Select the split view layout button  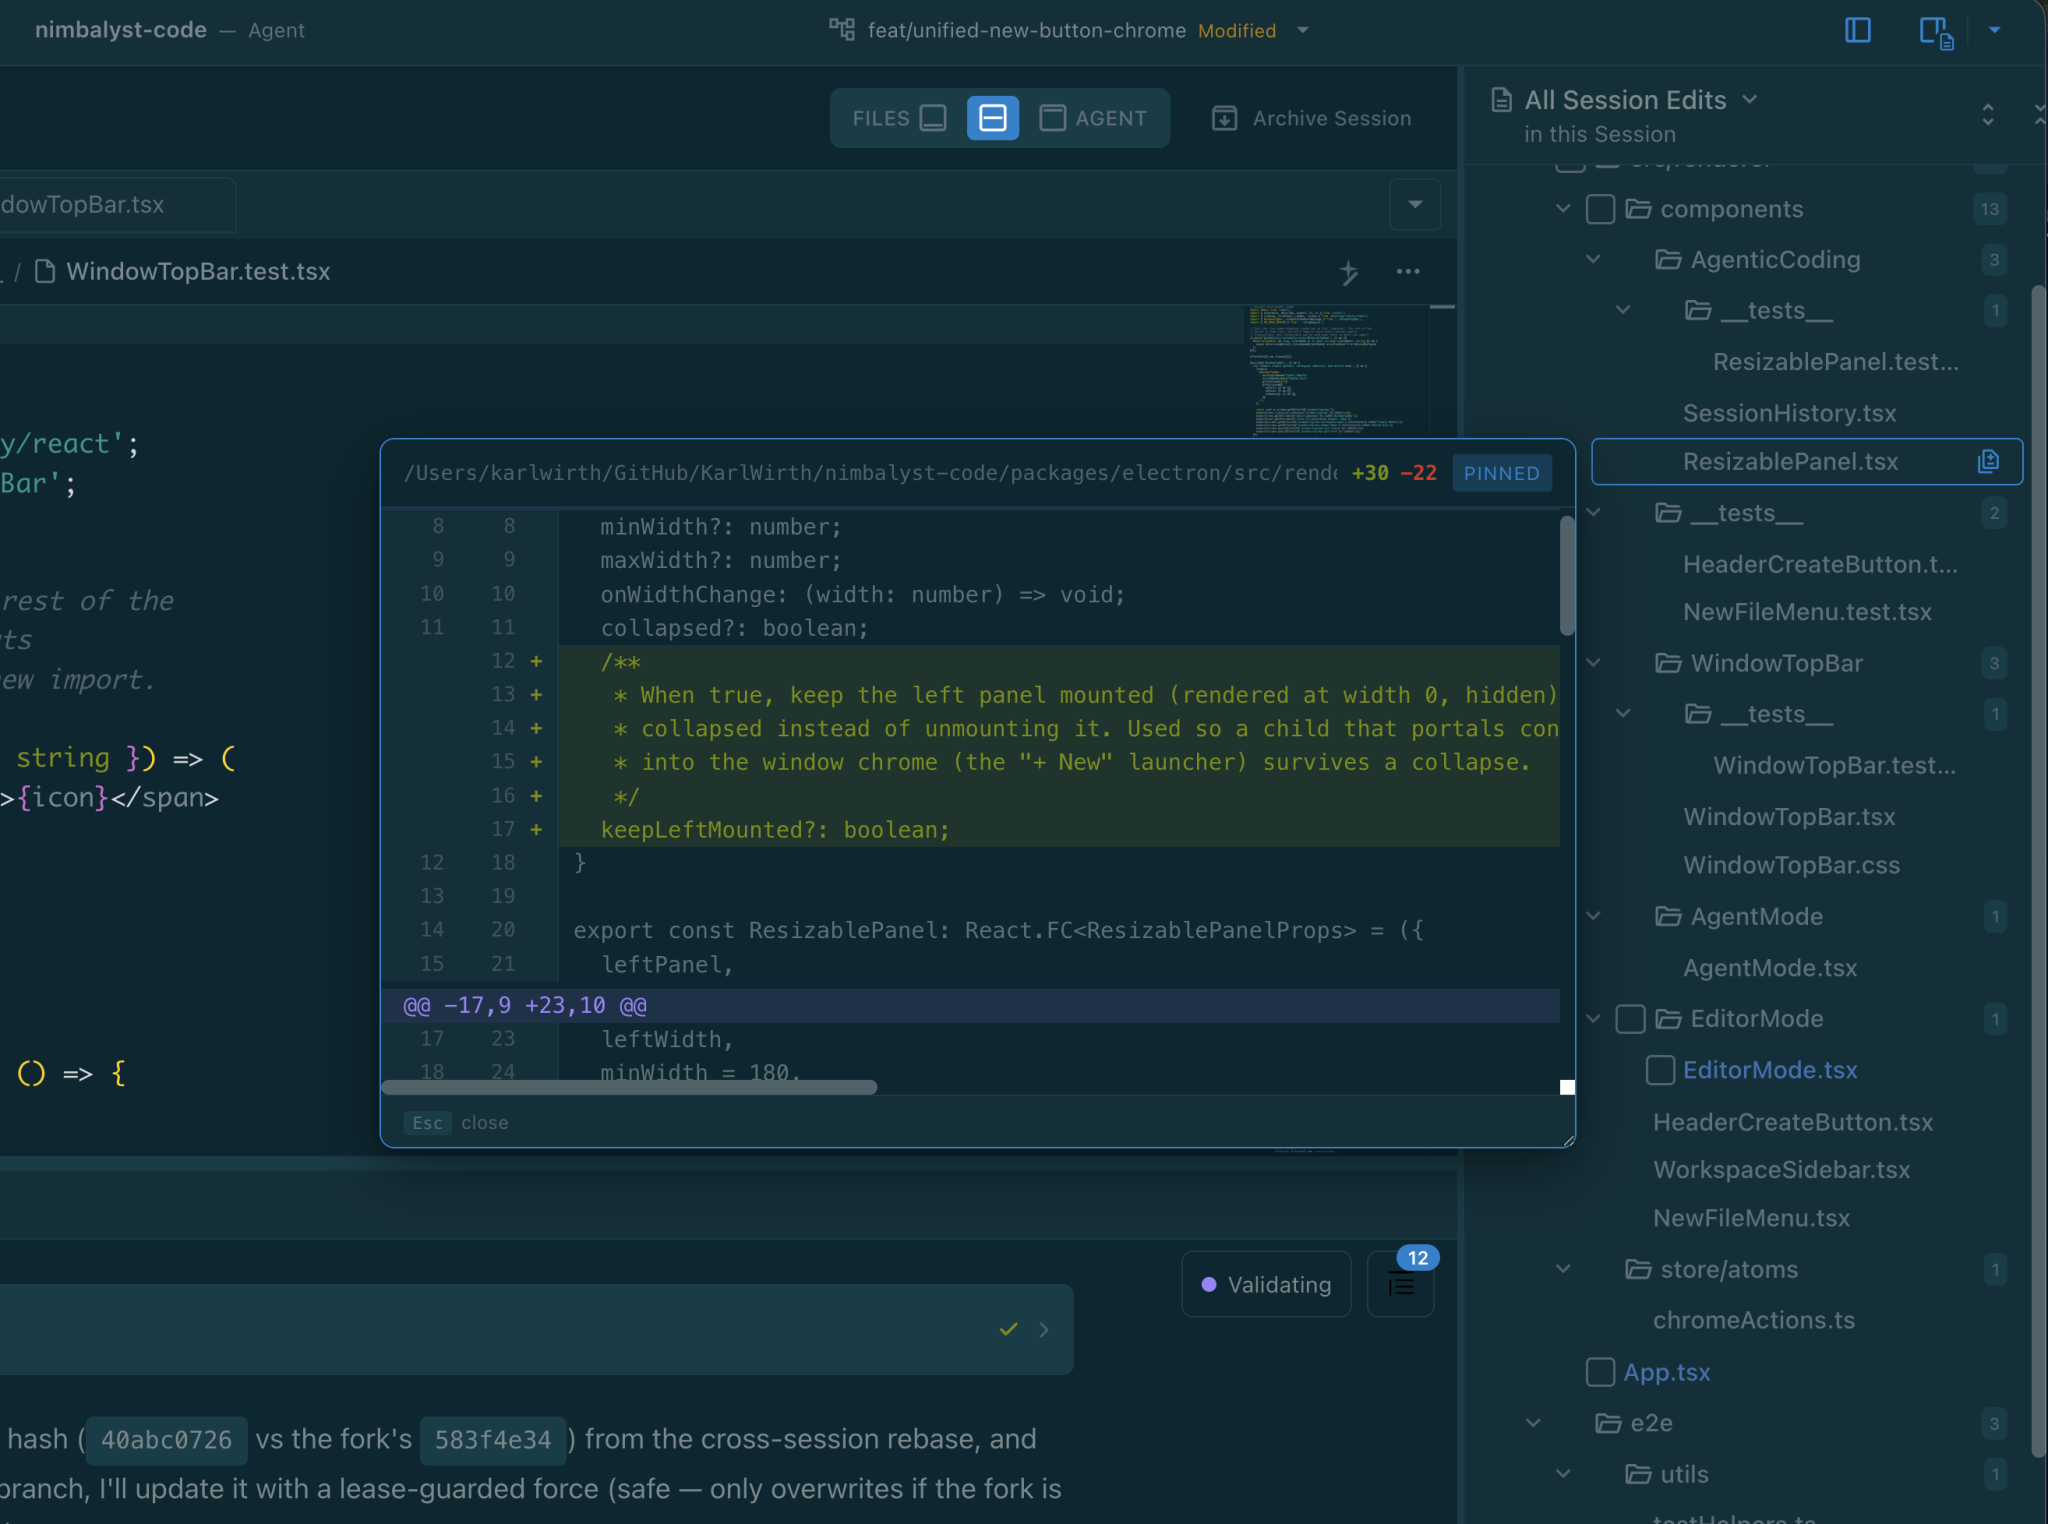(x=992, y=118)
